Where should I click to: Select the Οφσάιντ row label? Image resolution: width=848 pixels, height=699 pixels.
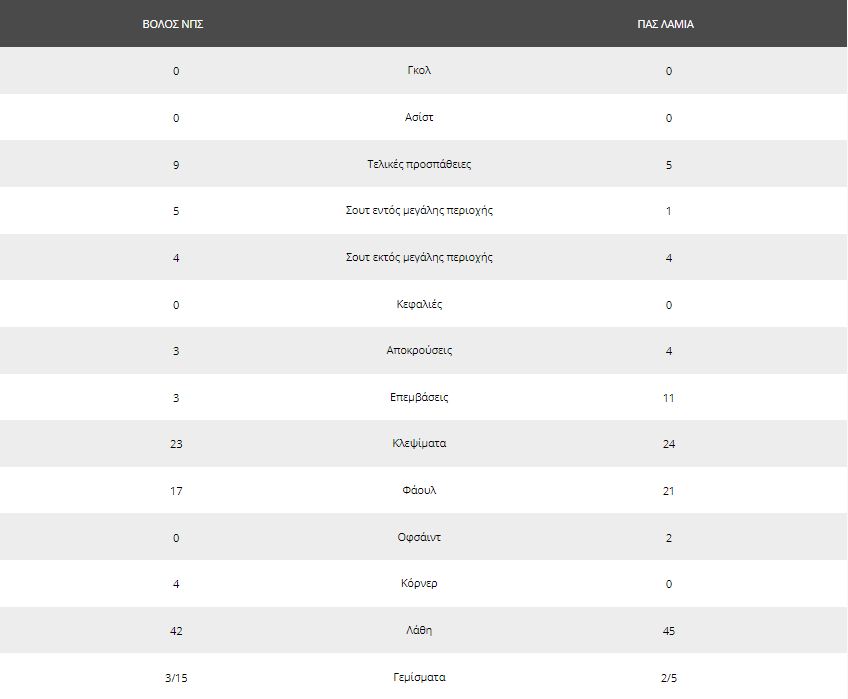point(419,538)
